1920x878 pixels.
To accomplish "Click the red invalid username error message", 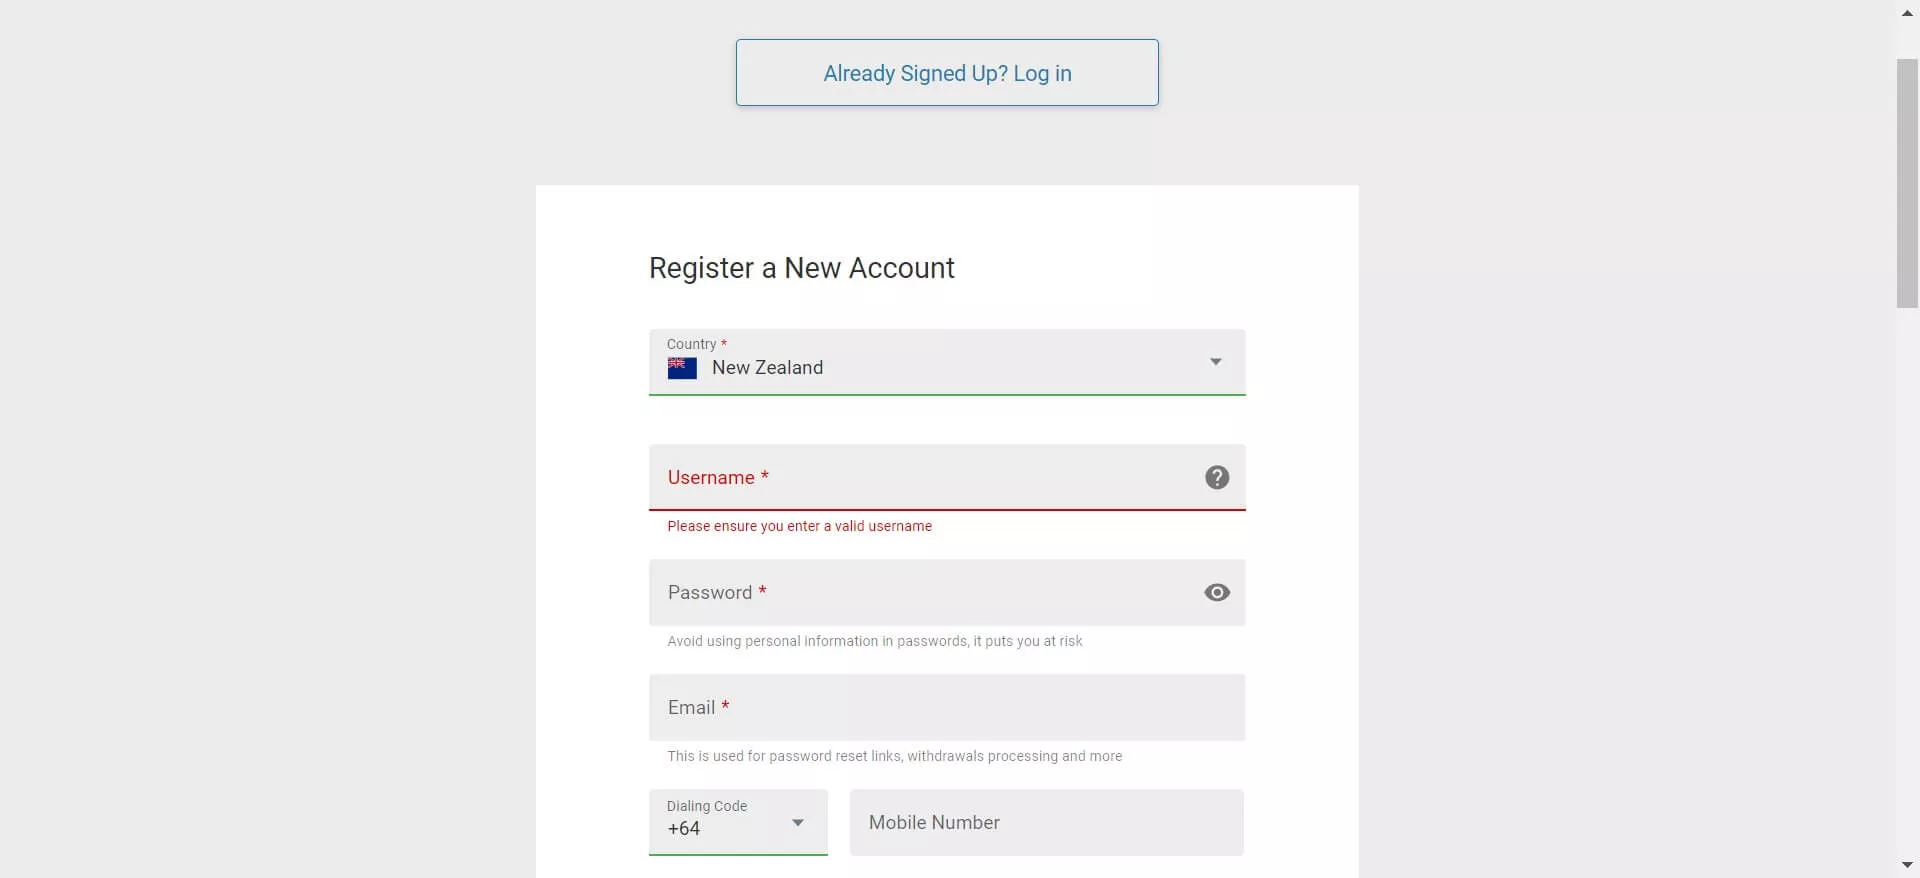I will (799, 526).
